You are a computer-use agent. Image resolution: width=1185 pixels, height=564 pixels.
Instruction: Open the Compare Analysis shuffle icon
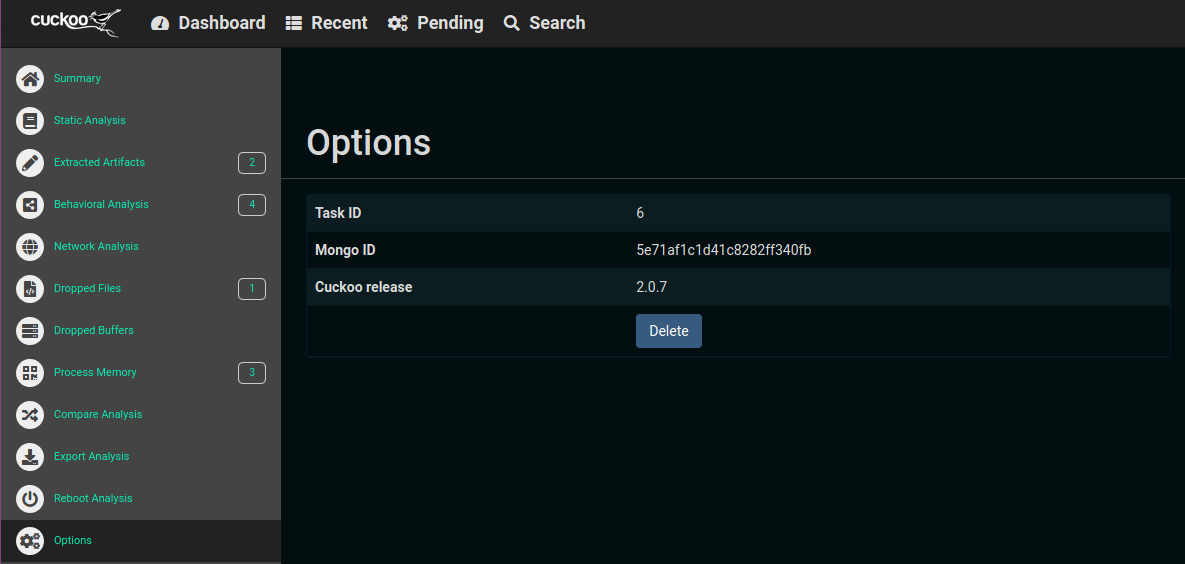click(30, 415)
